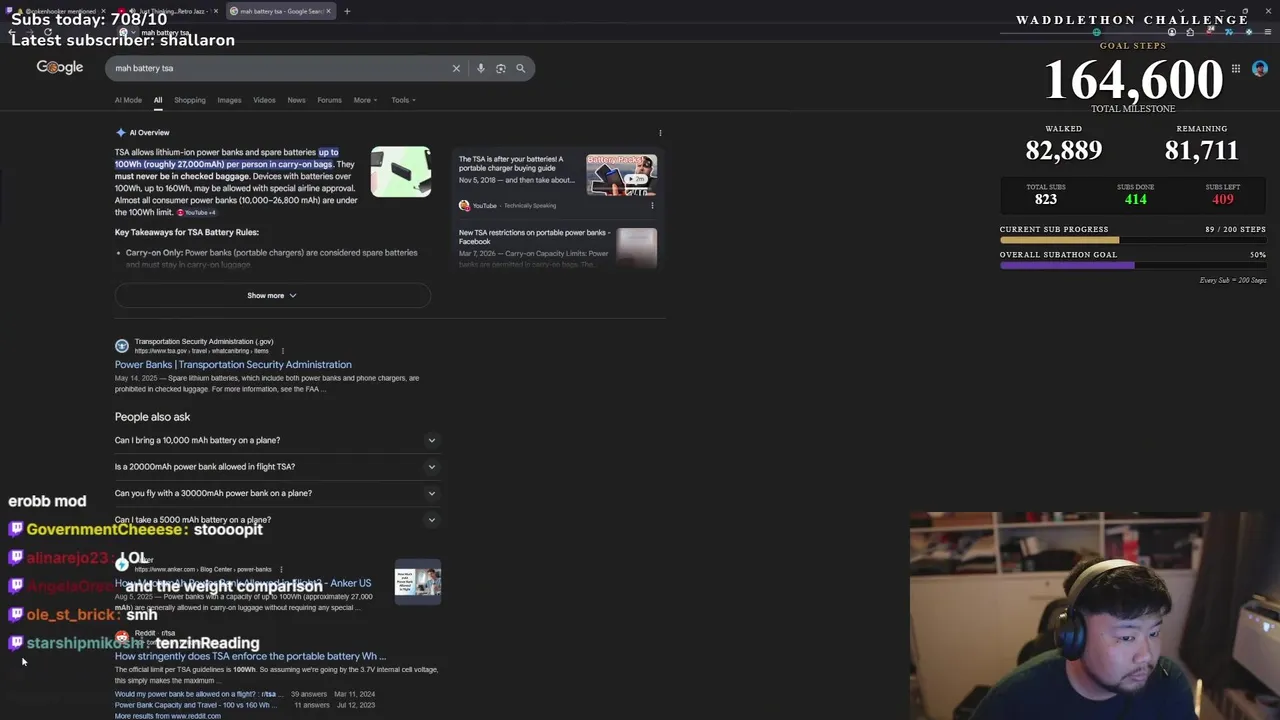
Task: Click the AI Overview sparkle icon
Action: coord(120,132)
